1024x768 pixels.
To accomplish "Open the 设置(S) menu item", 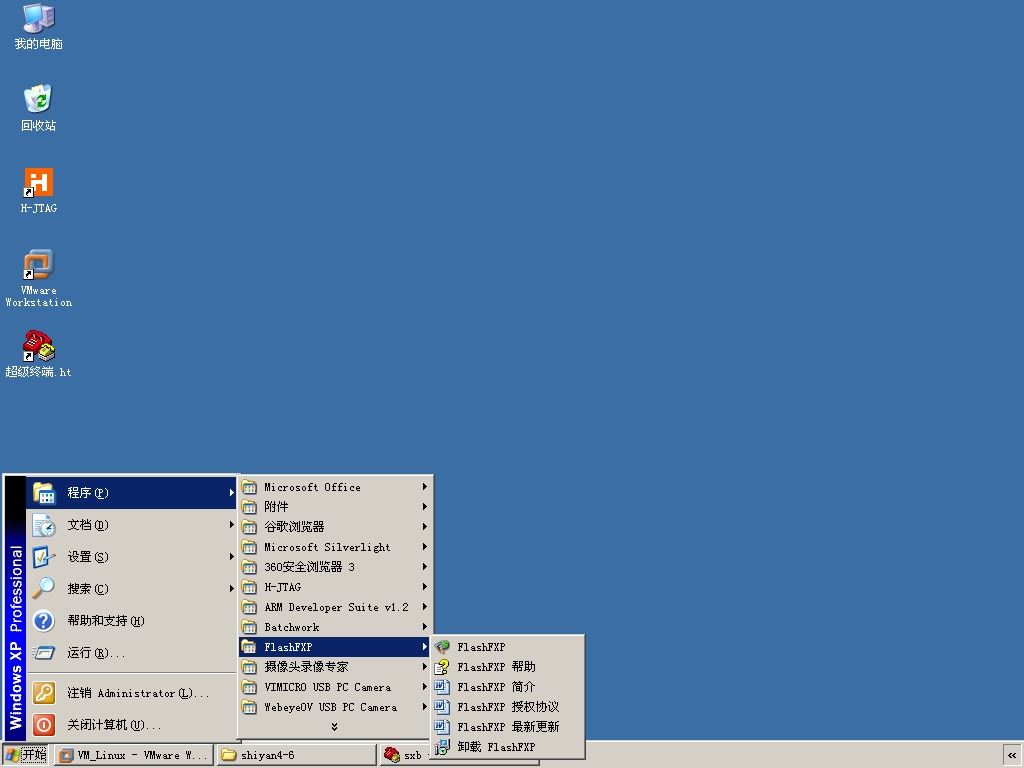I will (x=132, y=557).
